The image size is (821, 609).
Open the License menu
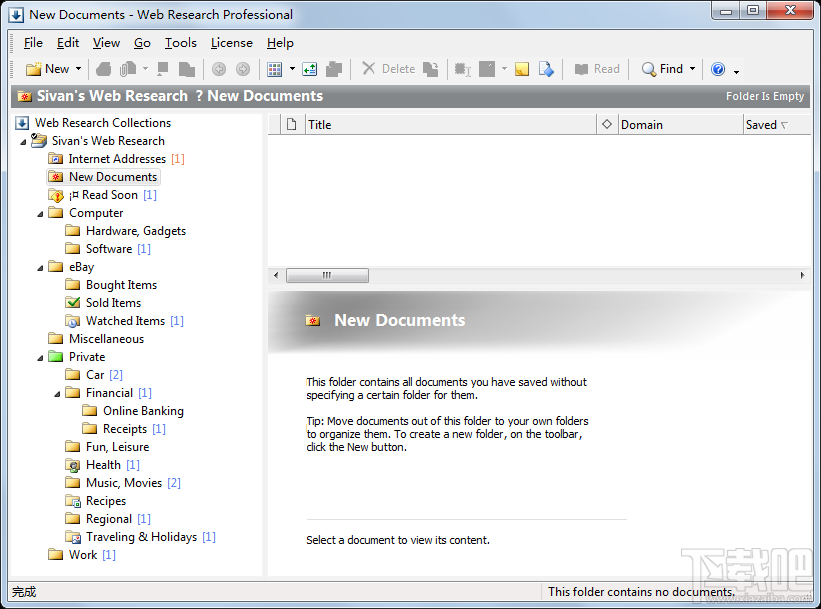(231, 43)
